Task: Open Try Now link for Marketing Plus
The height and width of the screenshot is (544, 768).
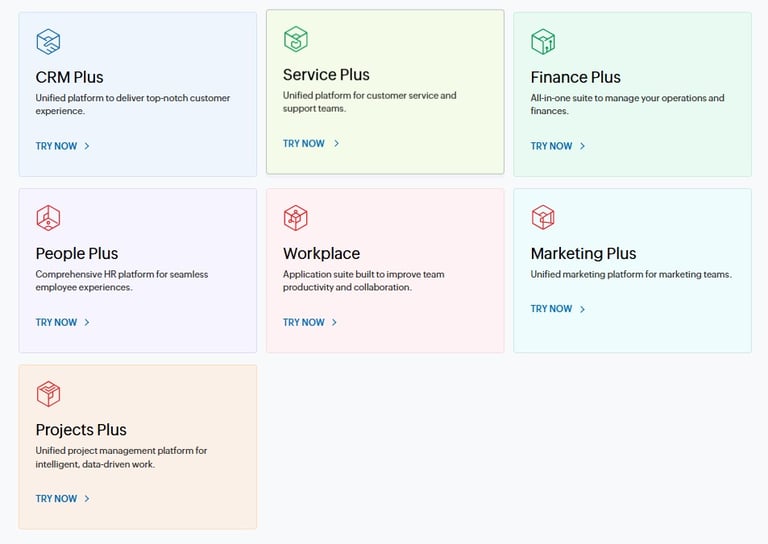Action: pos(551,309)
